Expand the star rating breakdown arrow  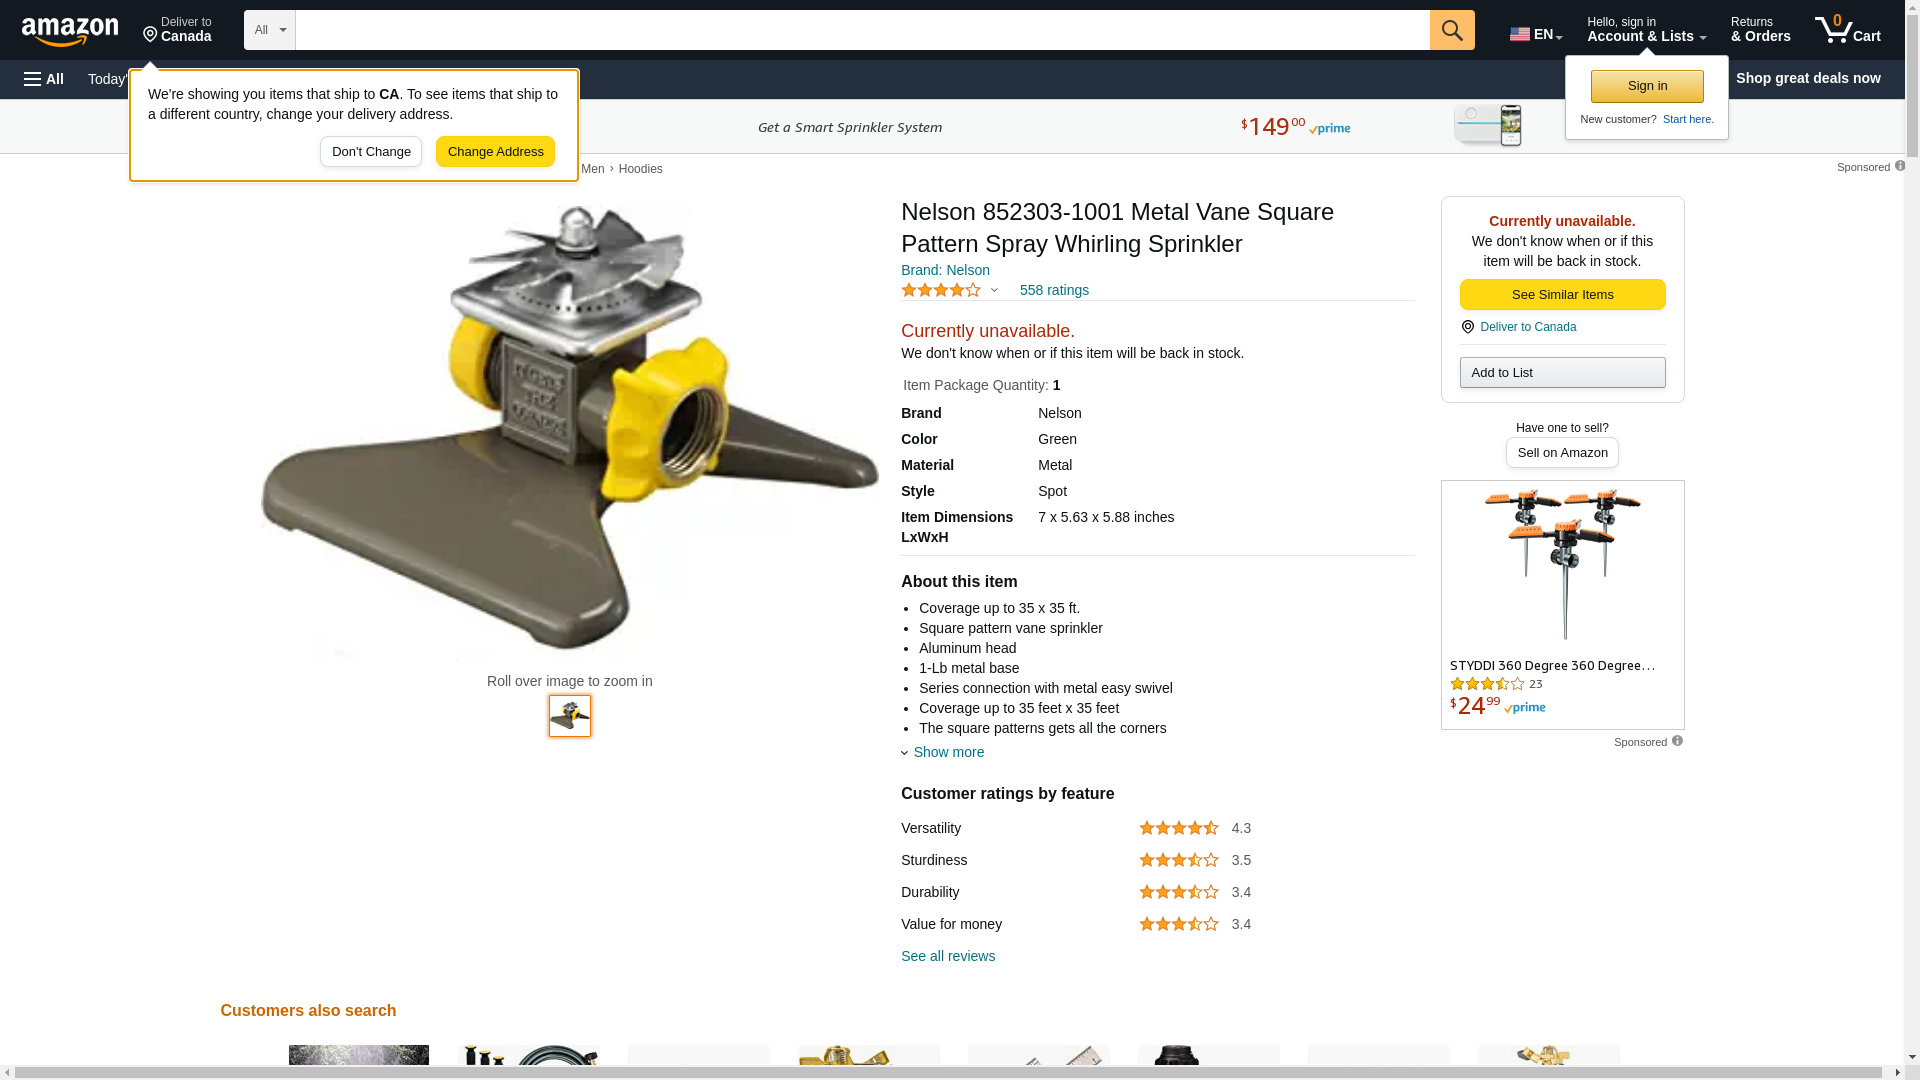[x=994, y=291]
